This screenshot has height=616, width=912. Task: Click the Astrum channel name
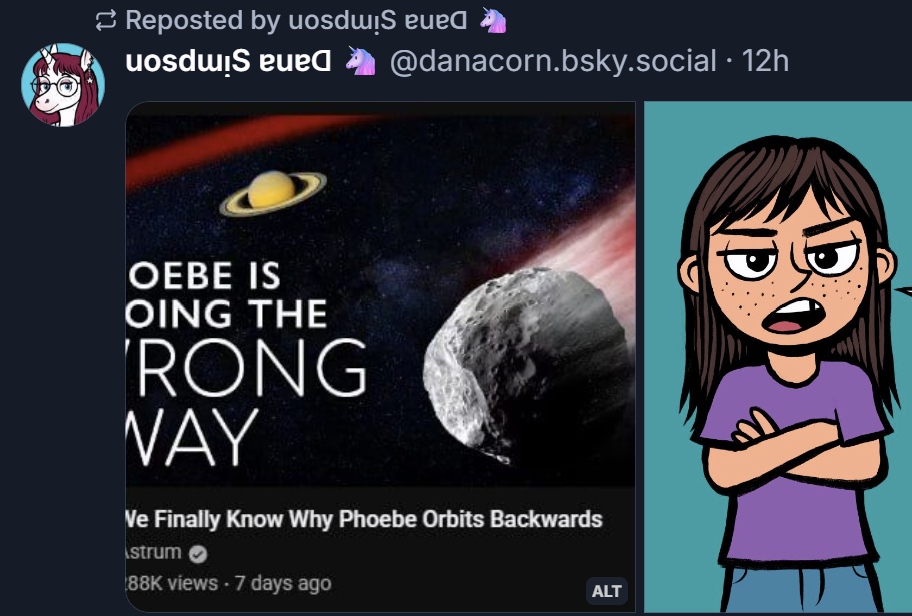(x=153, y=553)
